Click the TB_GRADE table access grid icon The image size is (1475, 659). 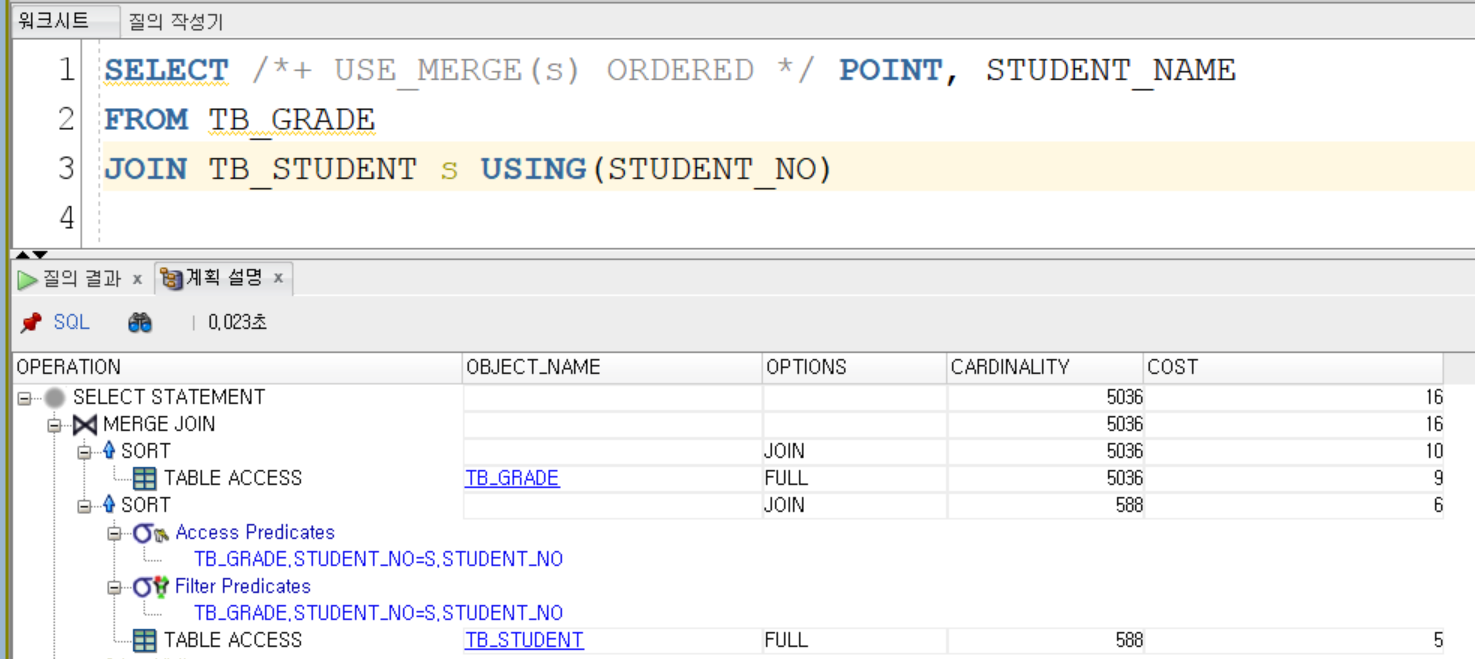(x=145, y=479)
